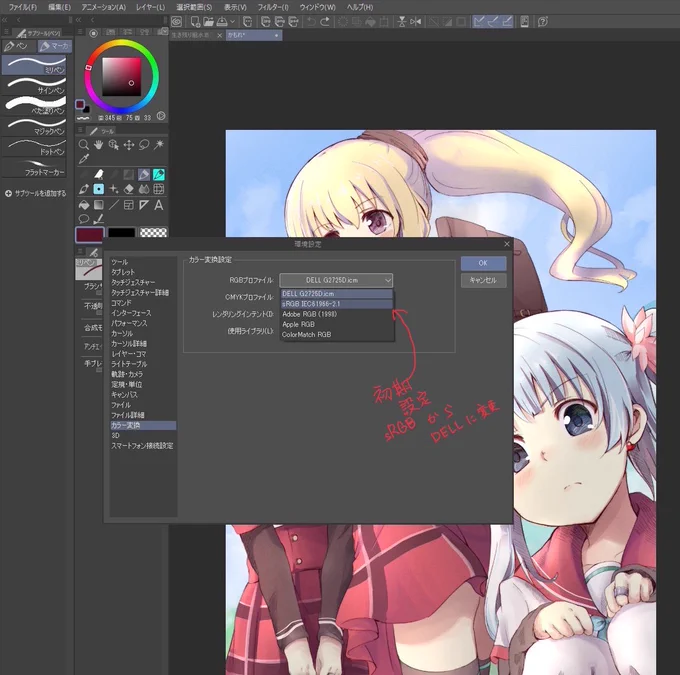Select the black sub color swatch
The height and width of the screenshot is (675, 680).
121,233
